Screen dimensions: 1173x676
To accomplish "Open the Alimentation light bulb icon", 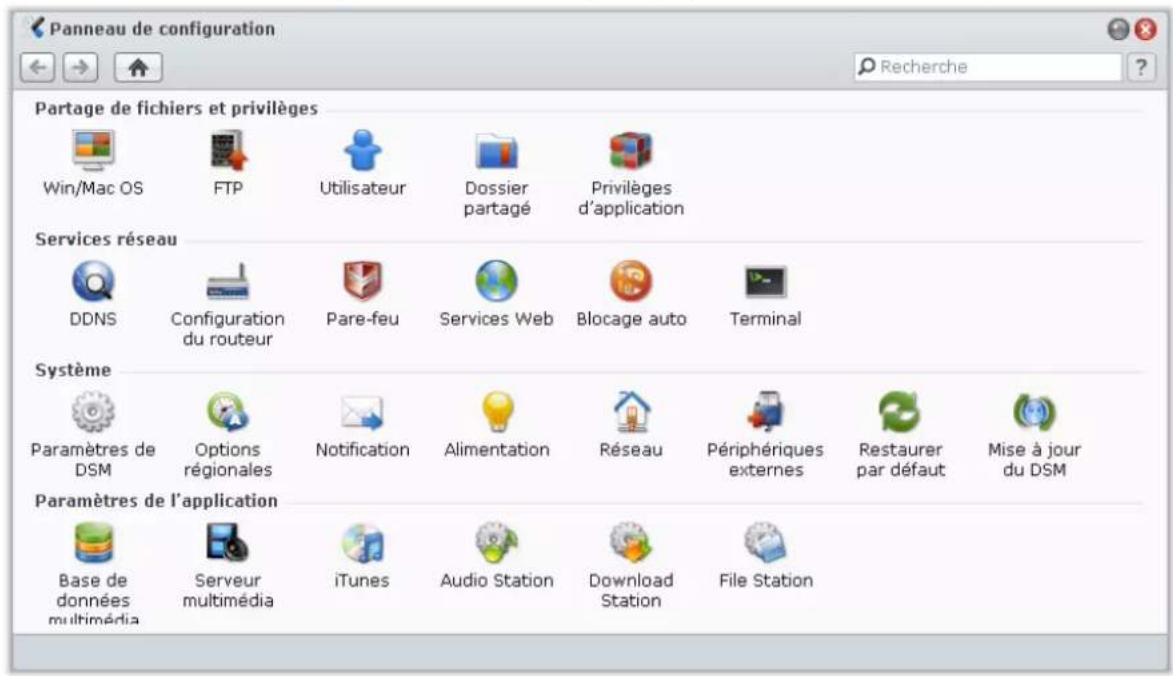I will pyautogui.click(x=497, y=412).
